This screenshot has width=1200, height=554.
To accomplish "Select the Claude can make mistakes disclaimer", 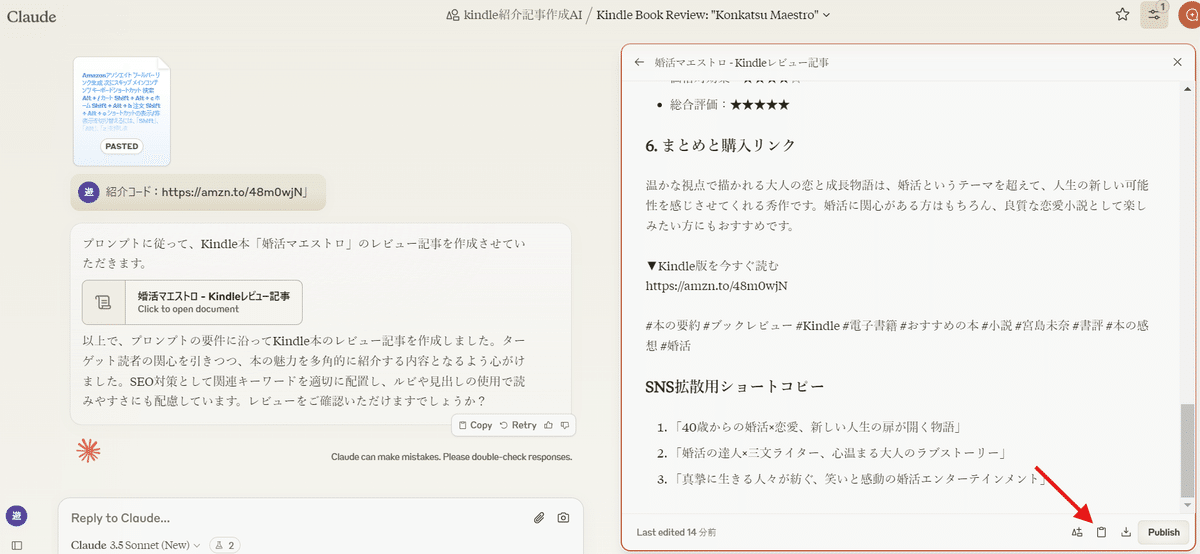I will tap(451, 457).
